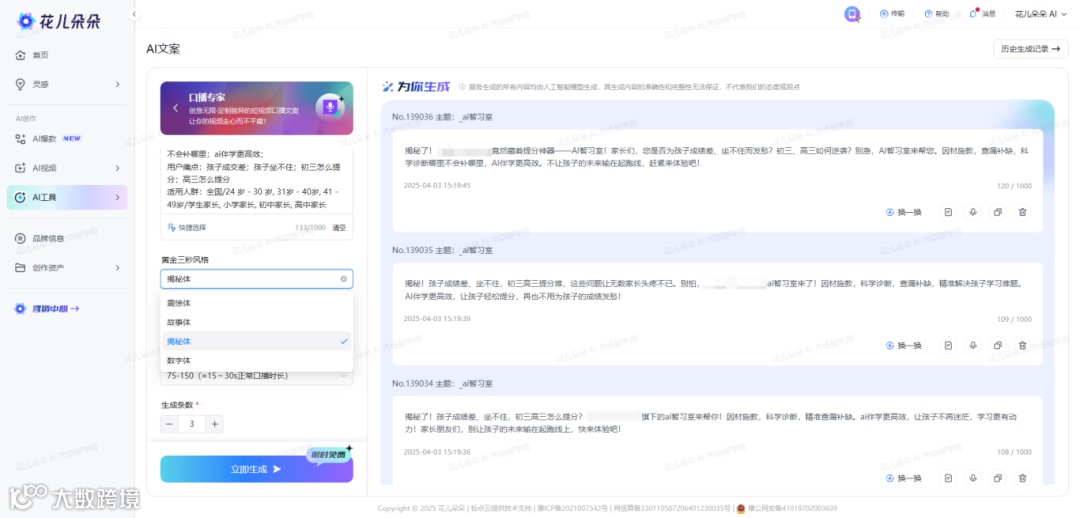
Task: Click the AI文案 page title
Action: [x=163, y=49]
